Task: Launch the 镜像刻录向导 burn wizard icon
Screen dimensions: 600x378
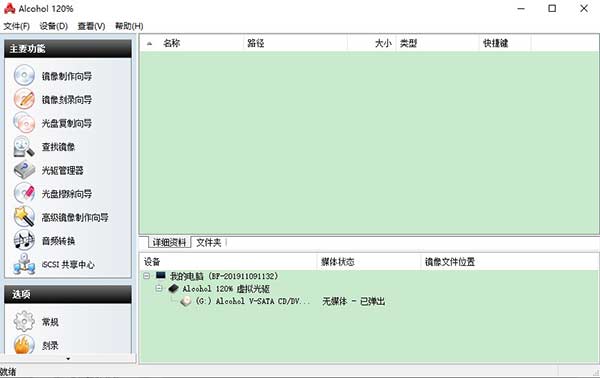Action: coord(24,99)
